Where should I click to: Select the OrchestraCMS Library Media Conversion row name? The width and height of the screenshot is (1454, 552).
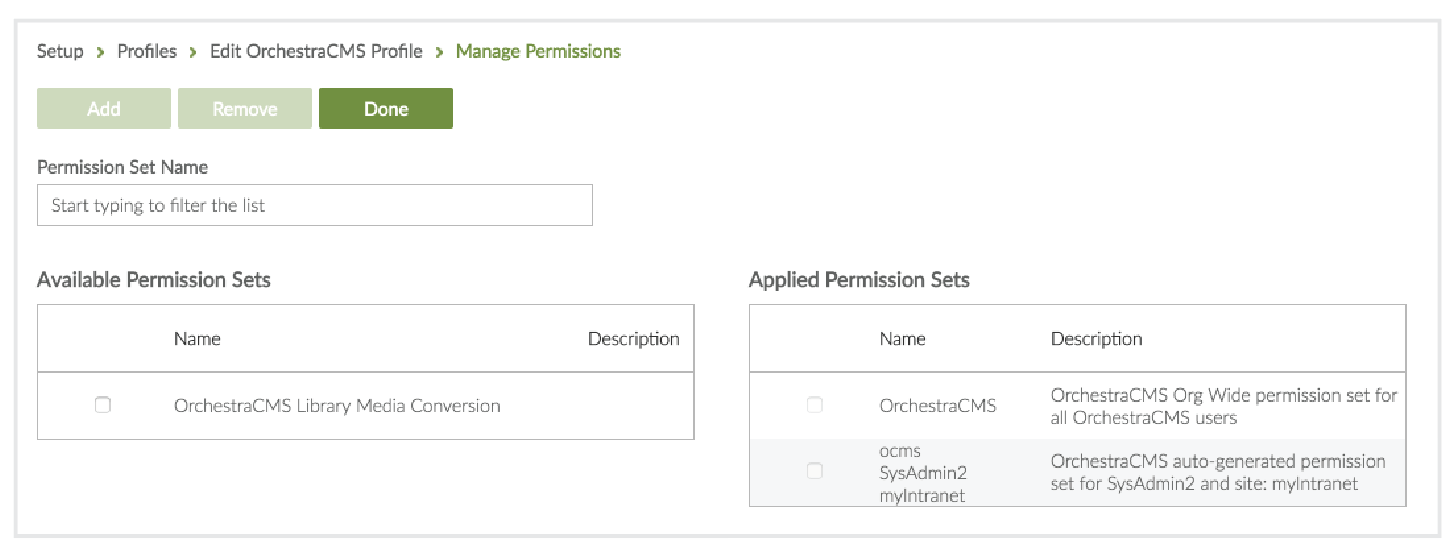coord(337,406)
